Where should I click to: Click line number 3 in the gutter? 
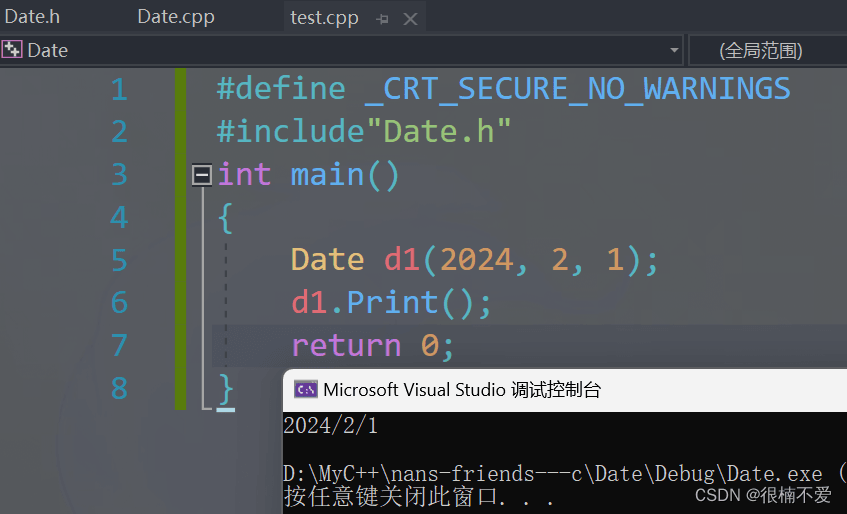tap(119, 175)
